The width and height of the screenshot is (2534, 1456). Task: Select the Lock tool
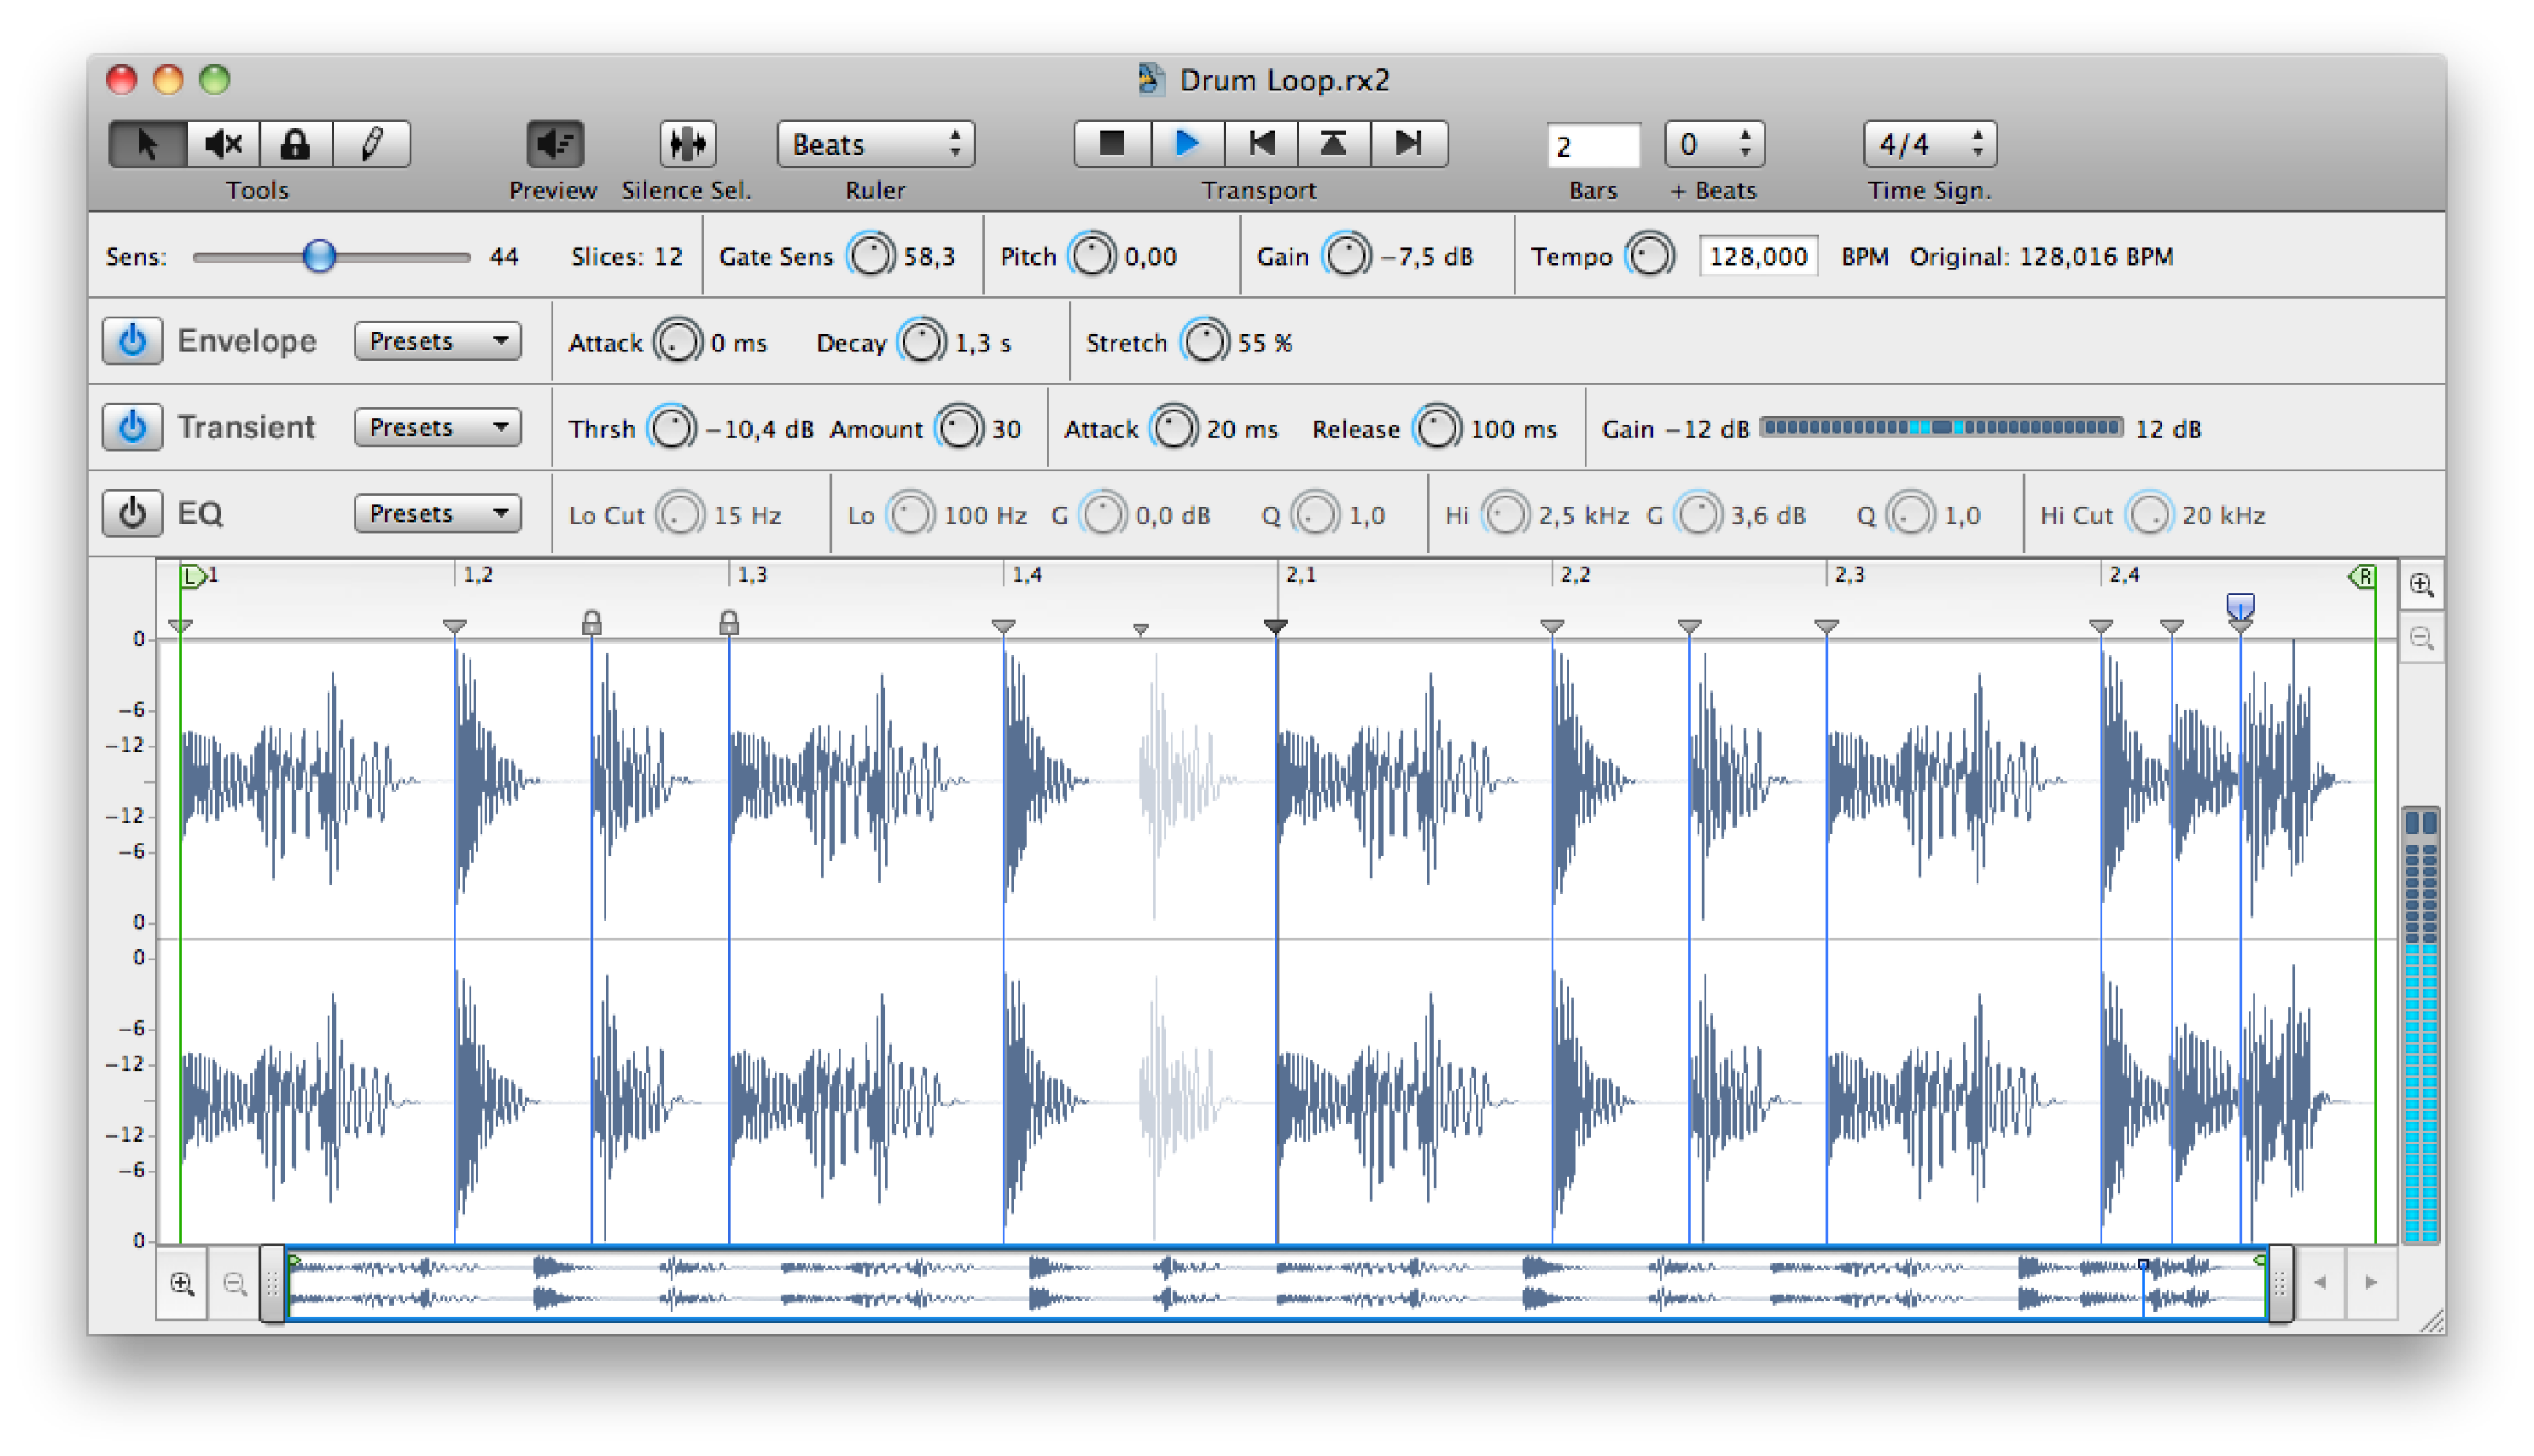click(x=296, y=144)
